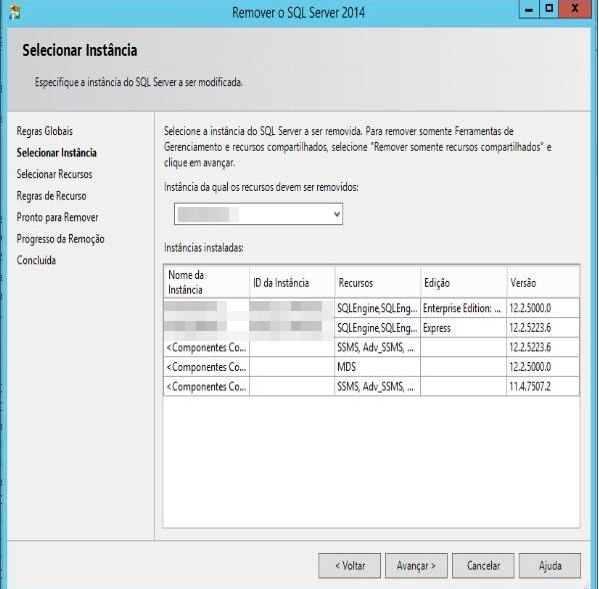
Task: Select the Selecionar Recursos step
Action: 54,174
